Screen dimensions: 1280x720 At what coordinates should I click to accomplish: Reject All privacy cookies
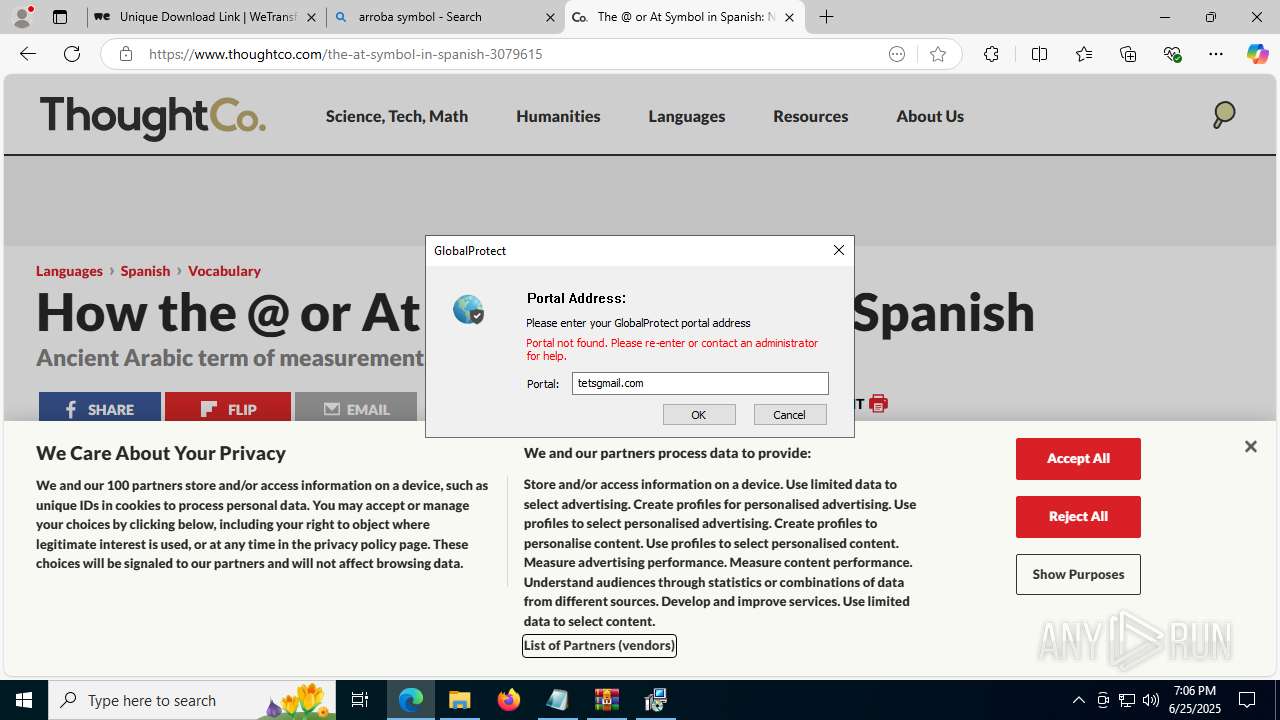pyautogui.click(x=1078, y=517)
